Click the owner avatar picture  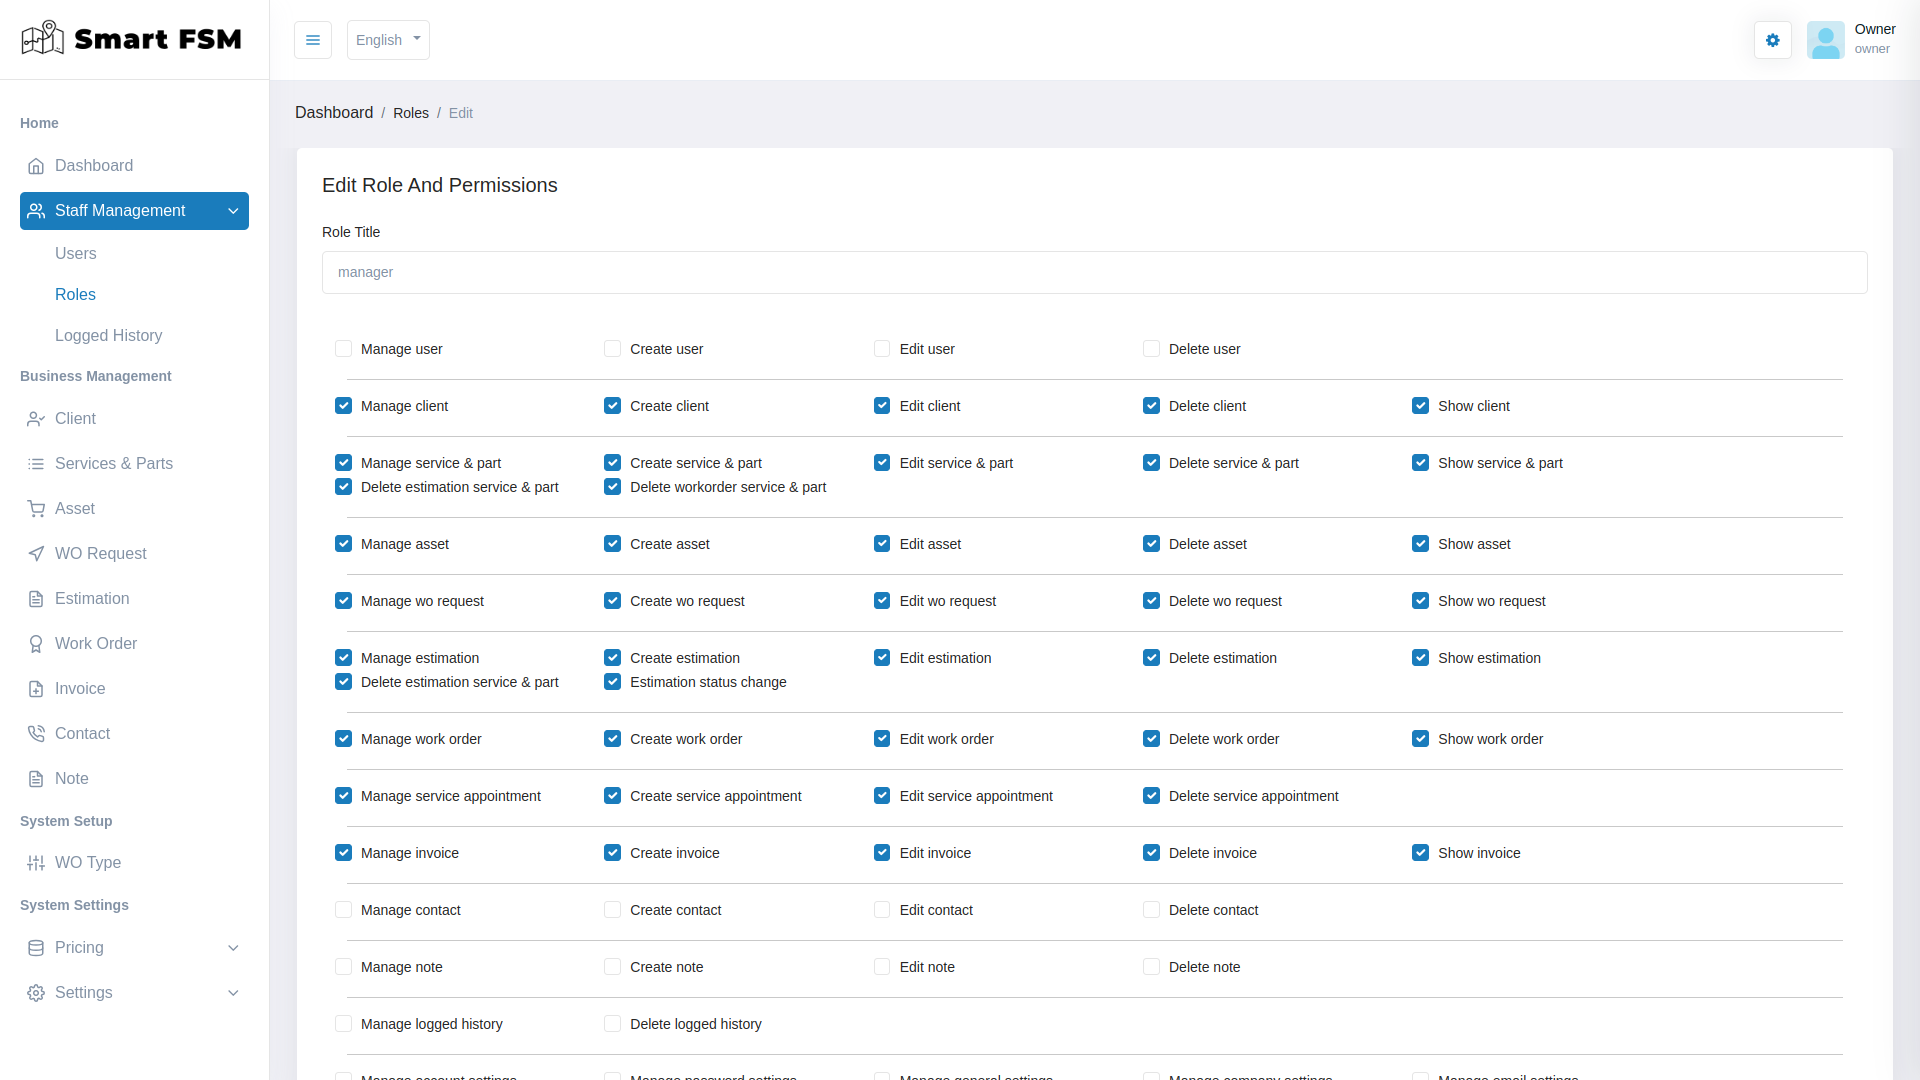1825,40
